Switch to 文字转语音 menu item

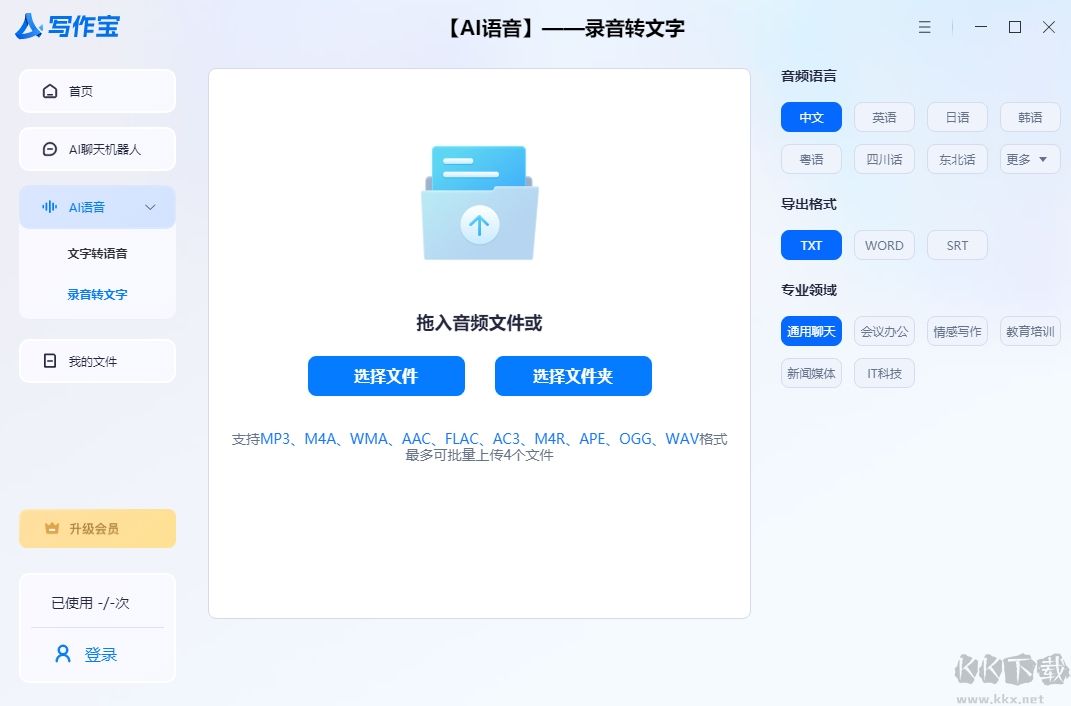[x=97, y=253]
